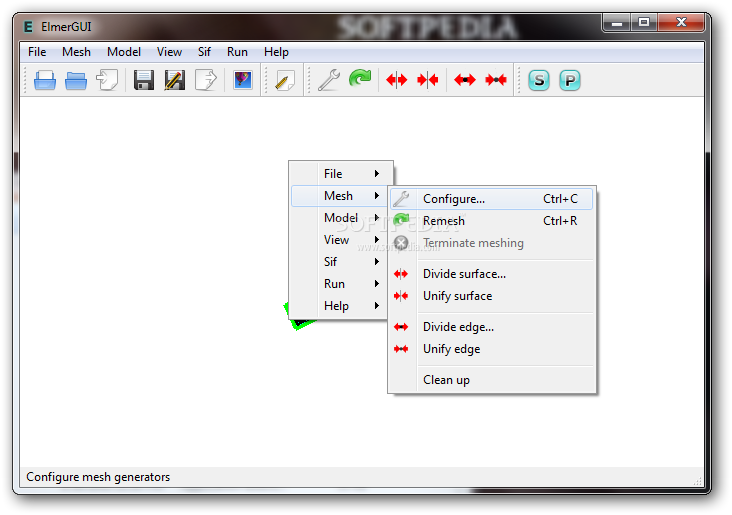
Task: Click the Save picture toolbar icon
Action: click(x=242, y=80)
